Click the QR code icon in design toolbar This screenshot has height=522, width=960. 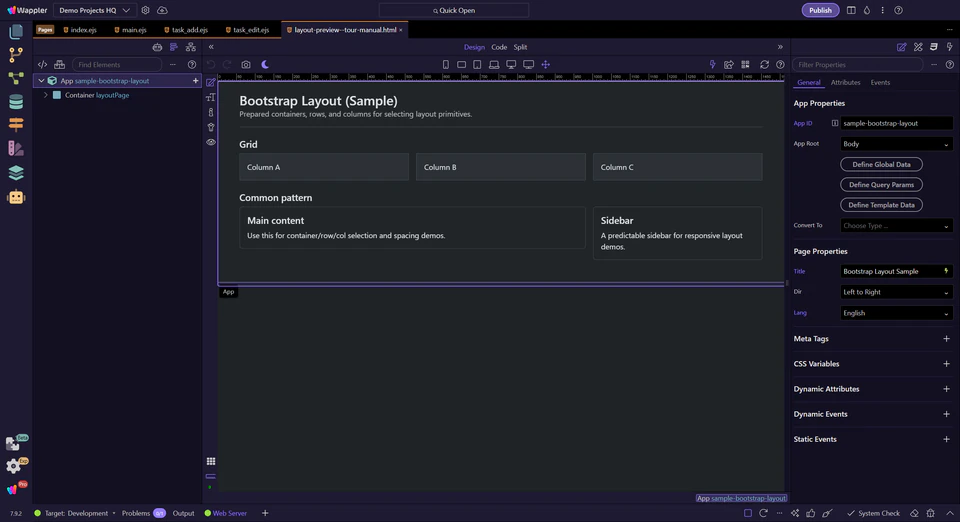point(745,64)
